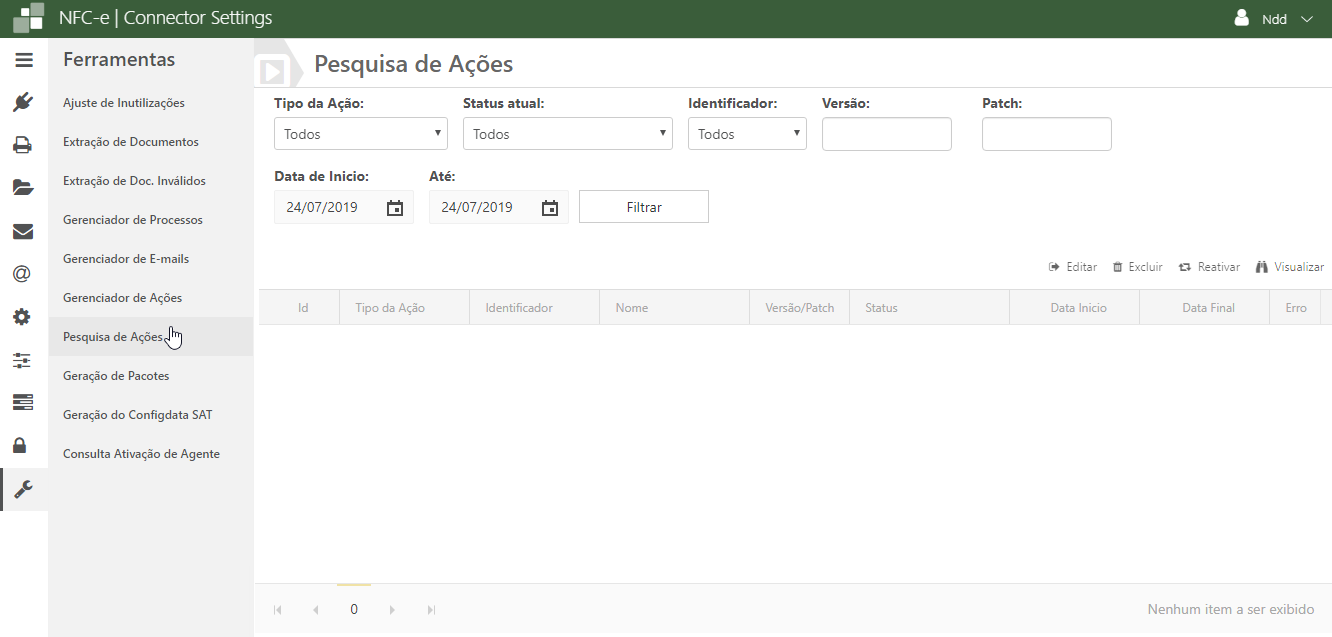The width and height of the screenshot is (1332, 637).
Task: Open the folder icon in sidebar
Action: pos(22,188)
